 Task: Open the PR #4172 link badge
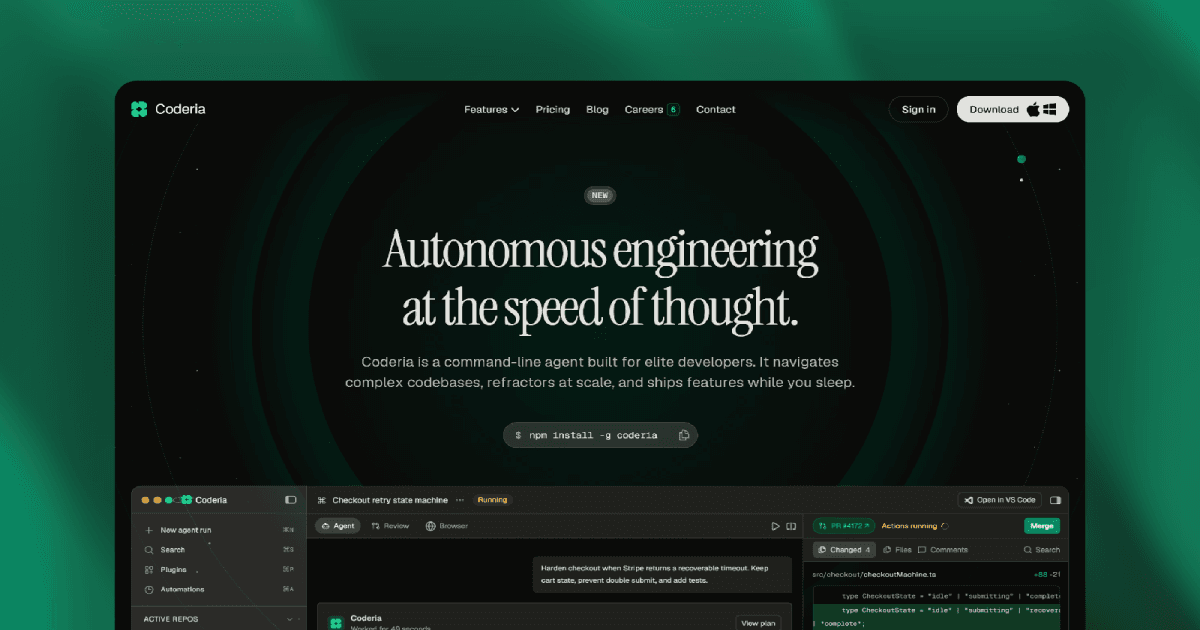pyautogui.click(x=844, y=525)
